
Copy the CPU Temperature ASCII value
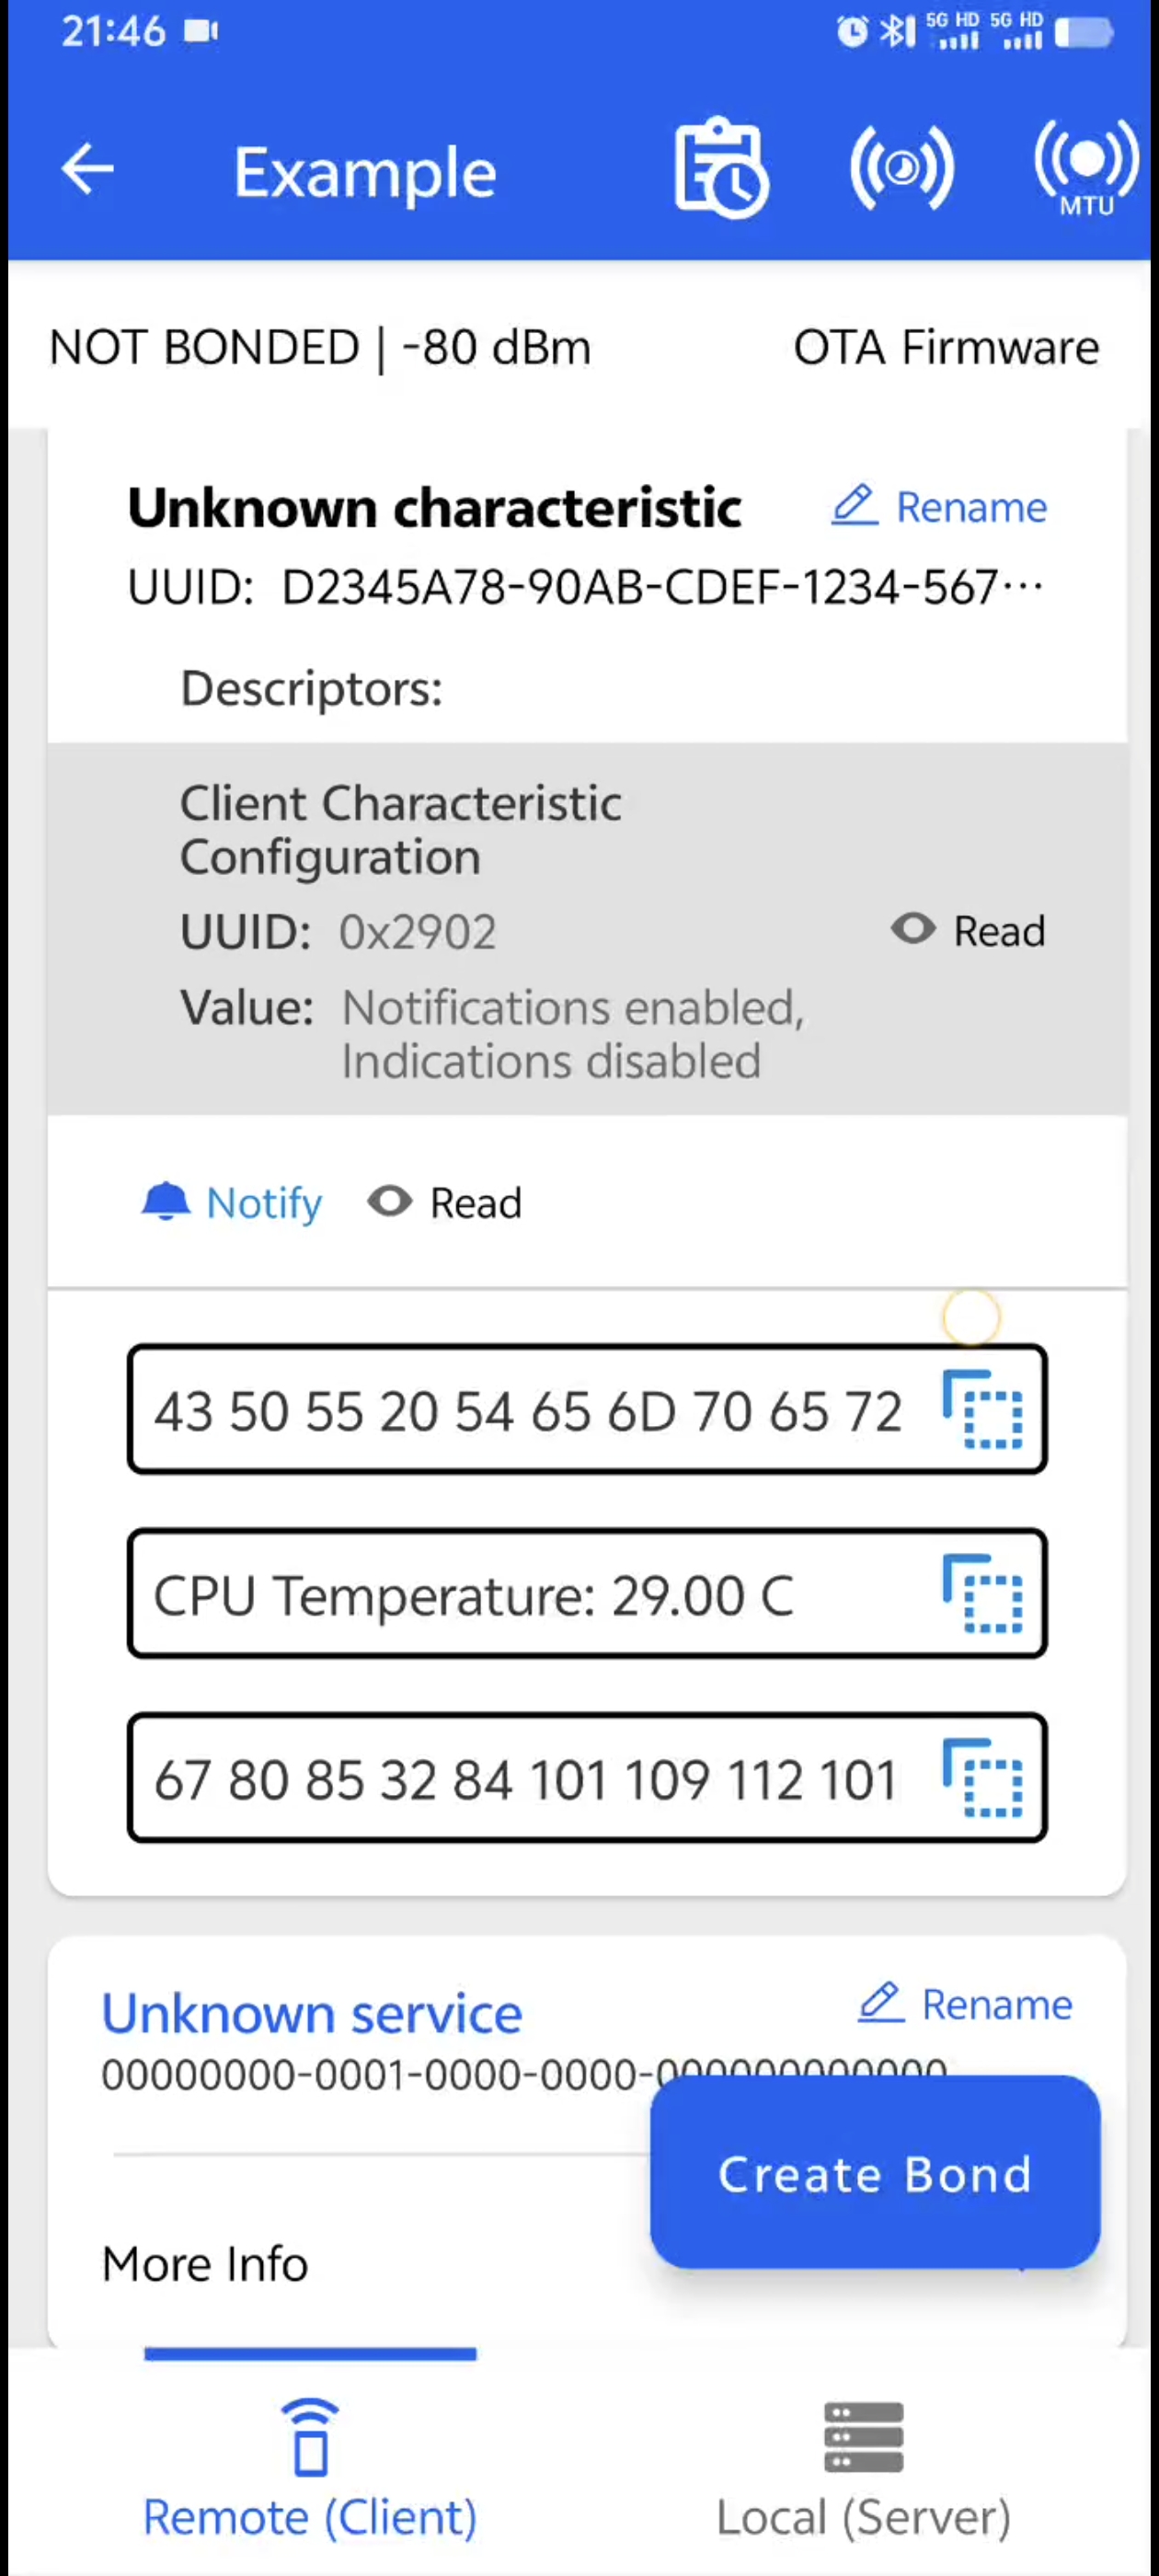(983, 1593)
